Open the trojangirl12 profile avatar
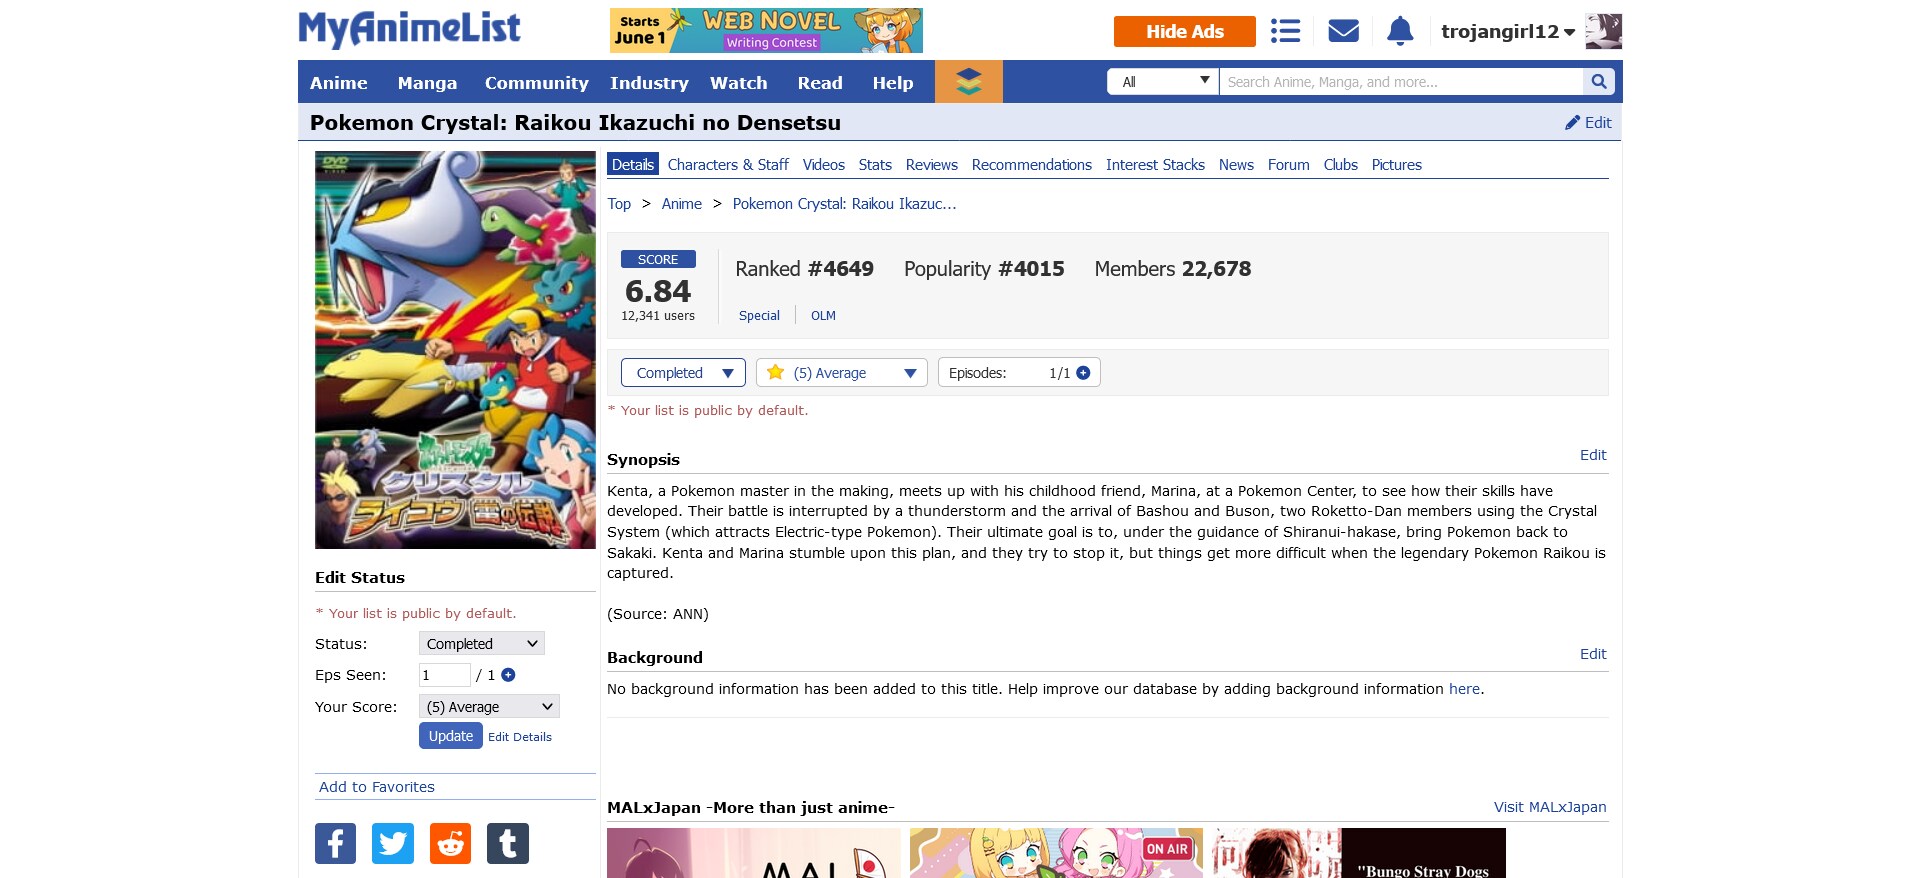The image size is (1920, 878). tap(1603, 31)
